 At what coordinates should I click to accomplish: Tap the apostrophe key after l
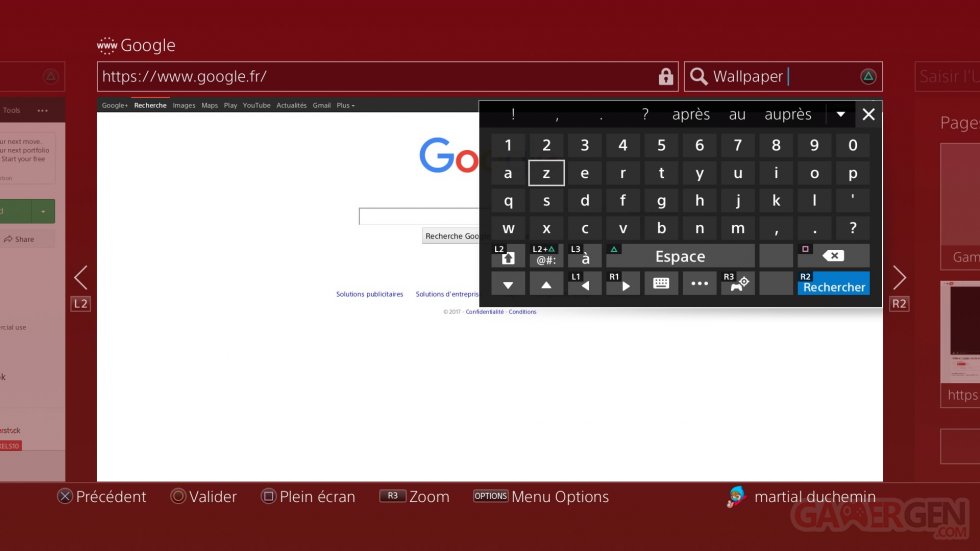(x=852, y=201)
